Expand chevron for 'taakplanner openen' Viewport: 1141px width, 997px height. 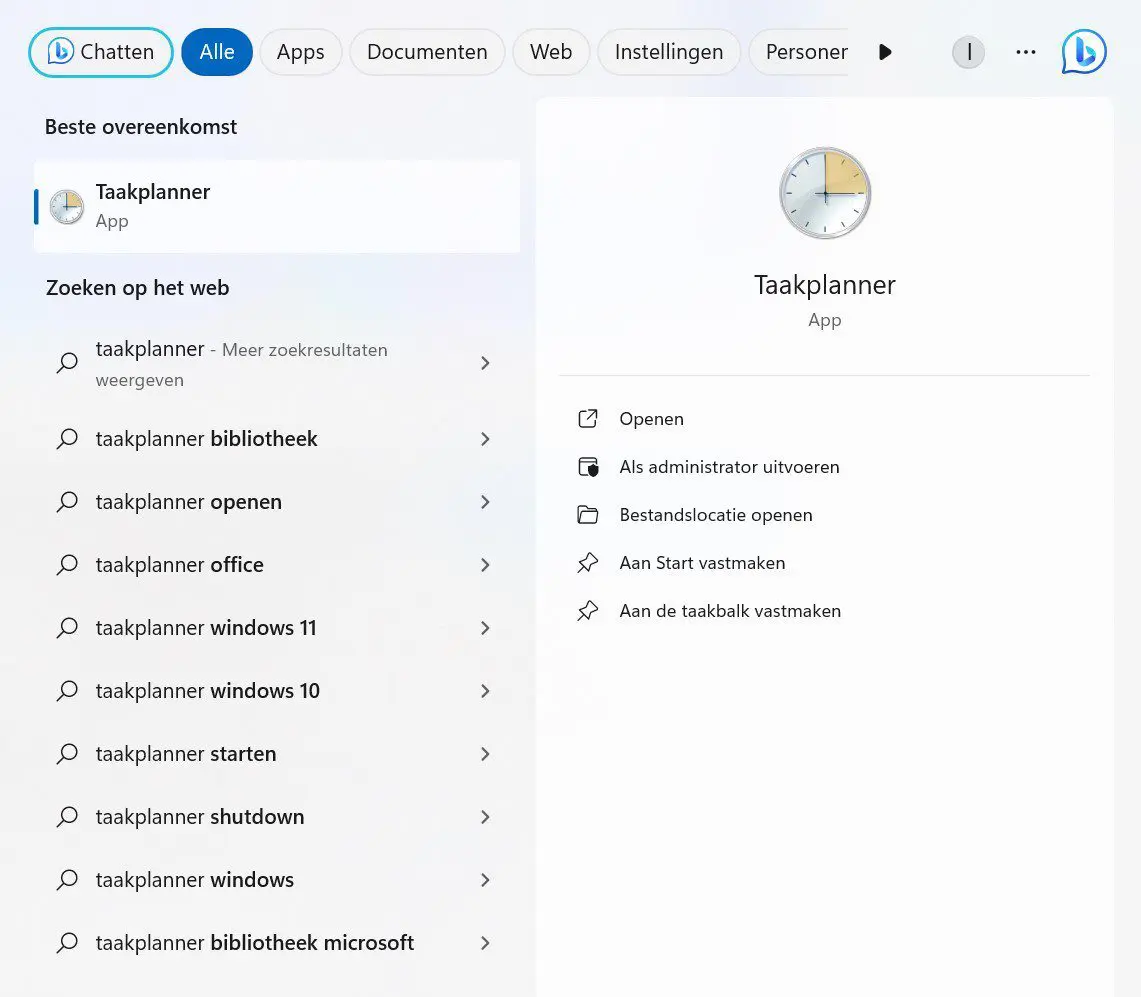[x=485, y=502]
